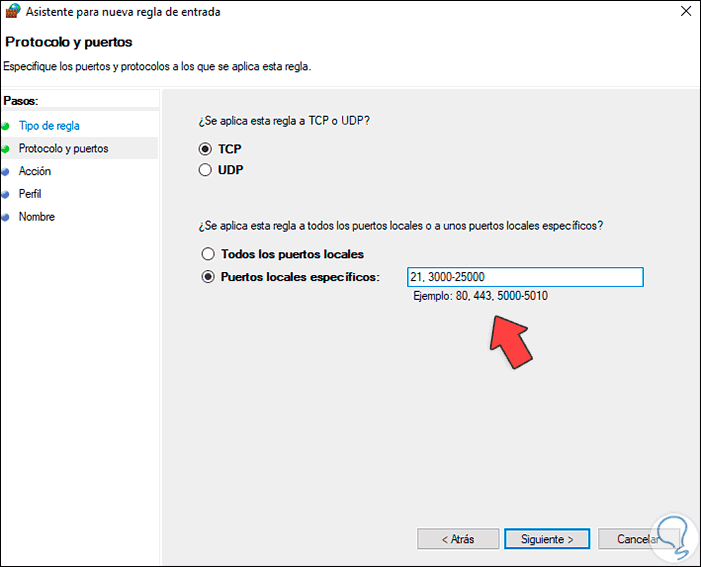Click the green bullet beside Protocolo y puertos

click(x=6, y=149)
